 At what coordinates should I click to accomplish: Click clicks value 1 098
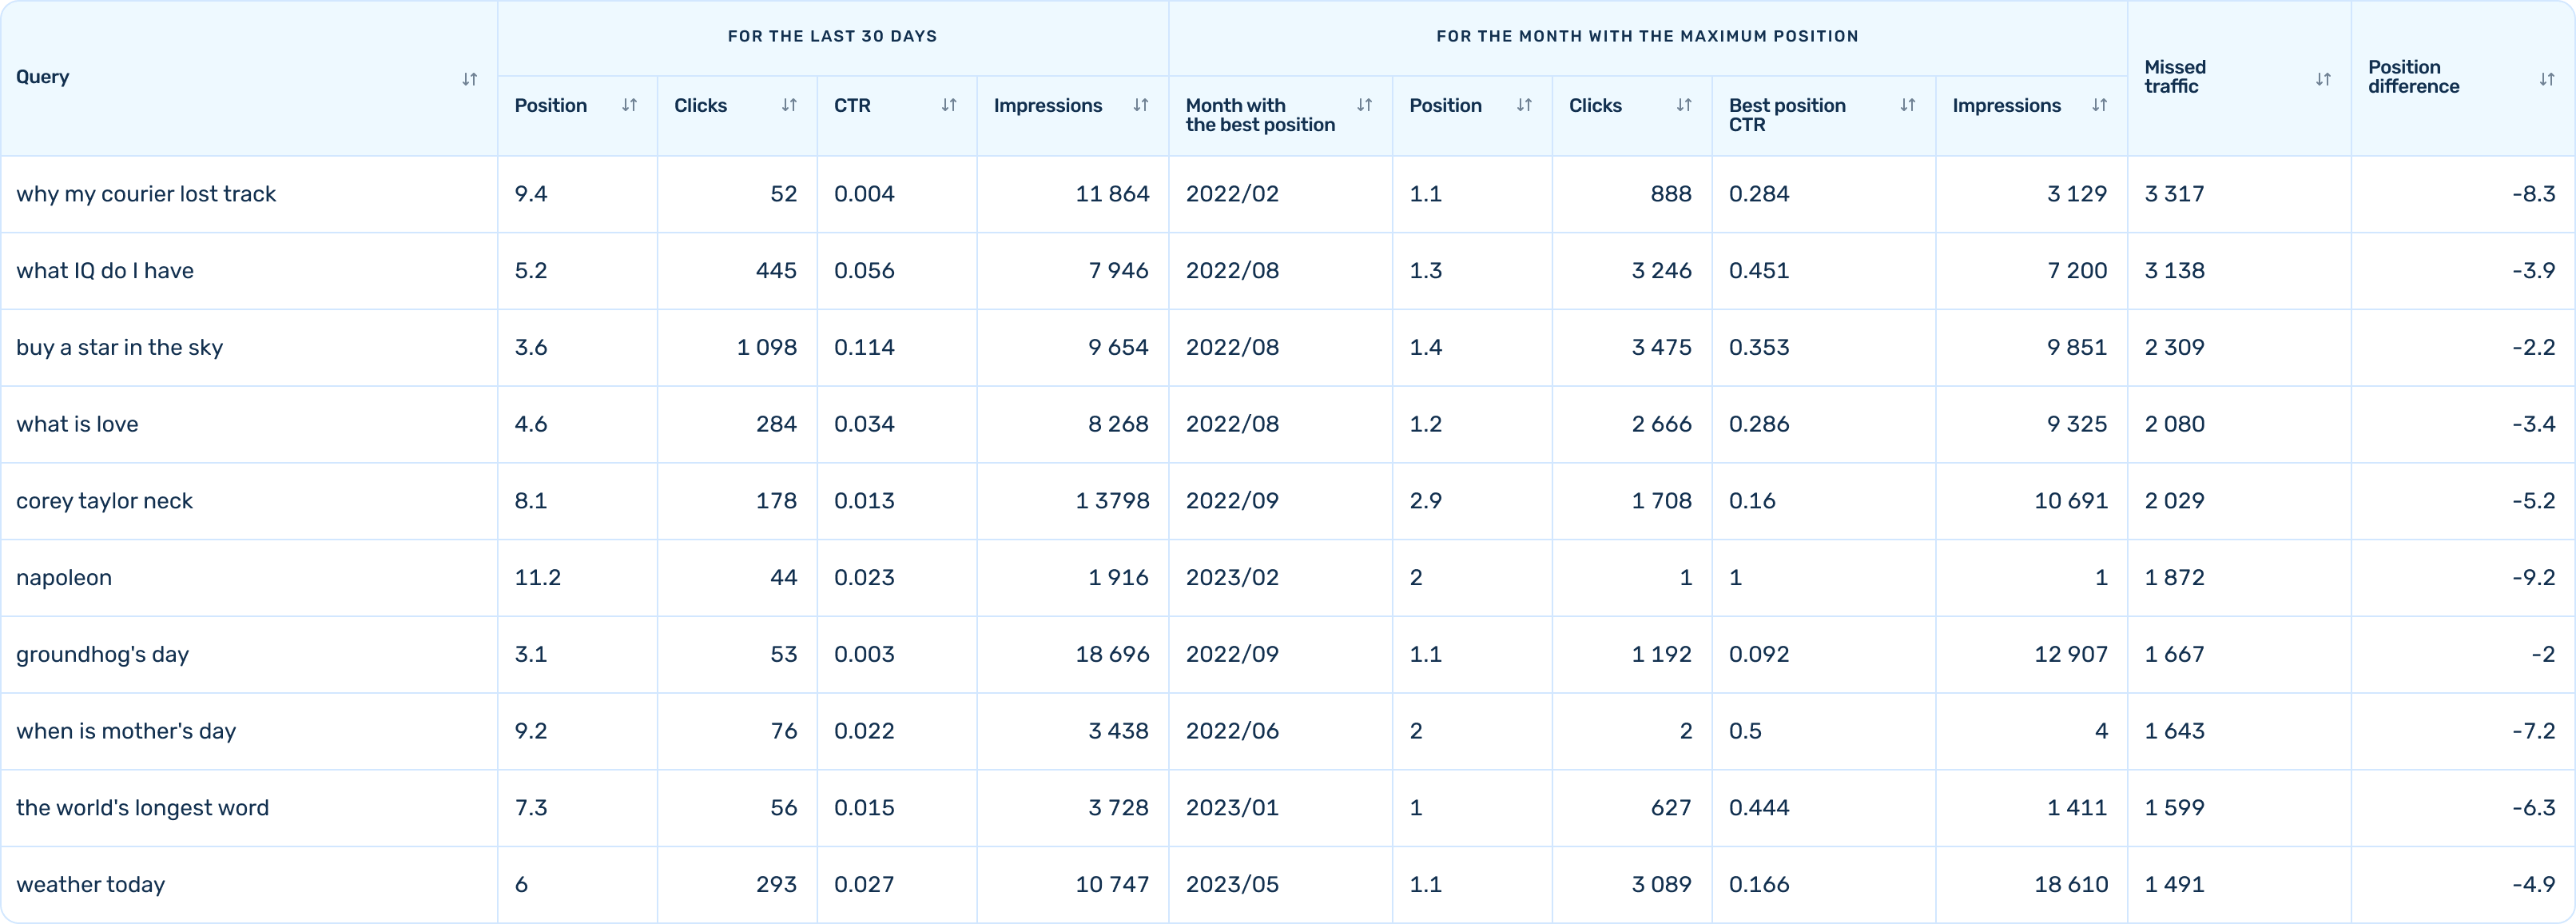click(767, 348)
